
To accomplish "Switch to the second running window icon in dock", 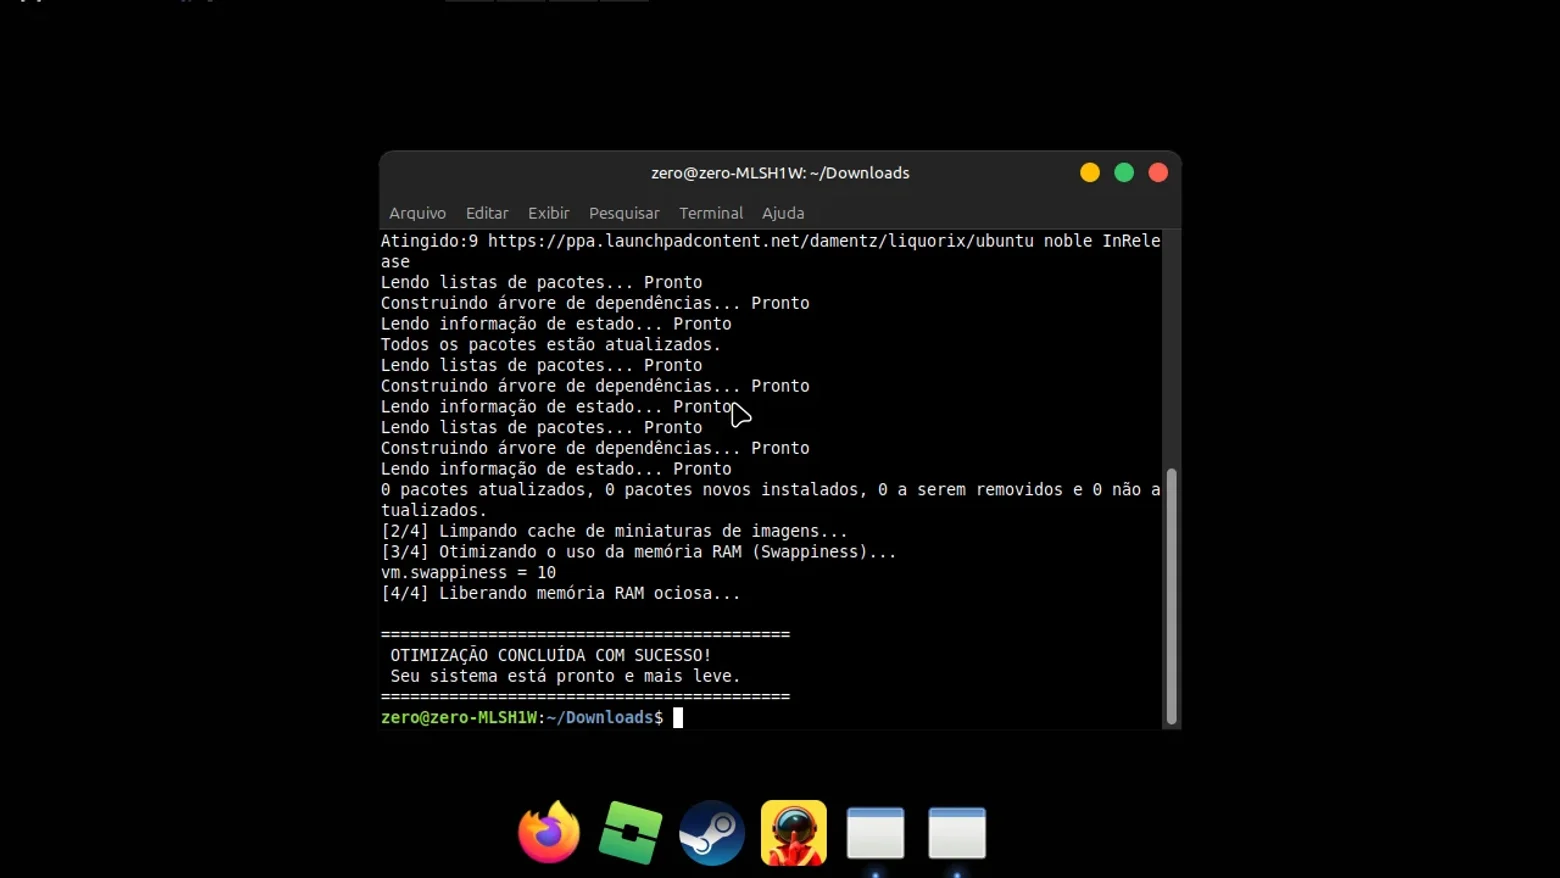I will pyautogui.click(x=957, y=833).
